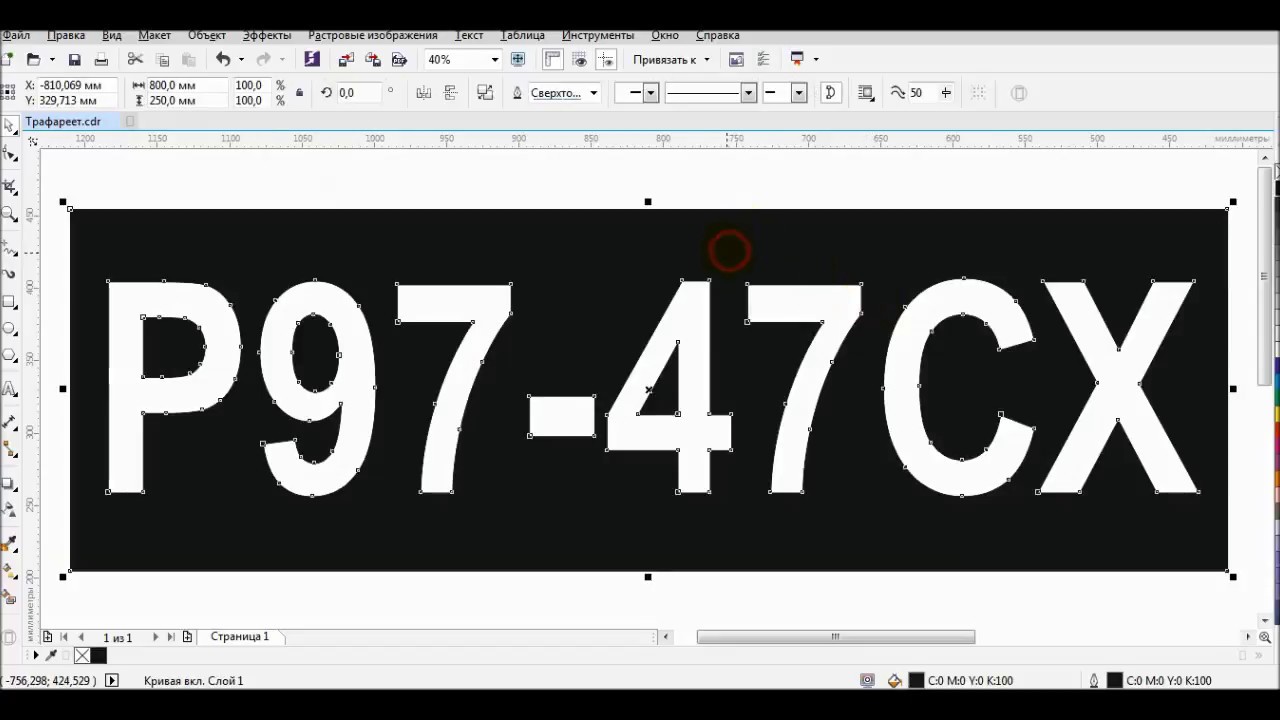Click the Import icon

pyautogui.click(x=346, y=60)
